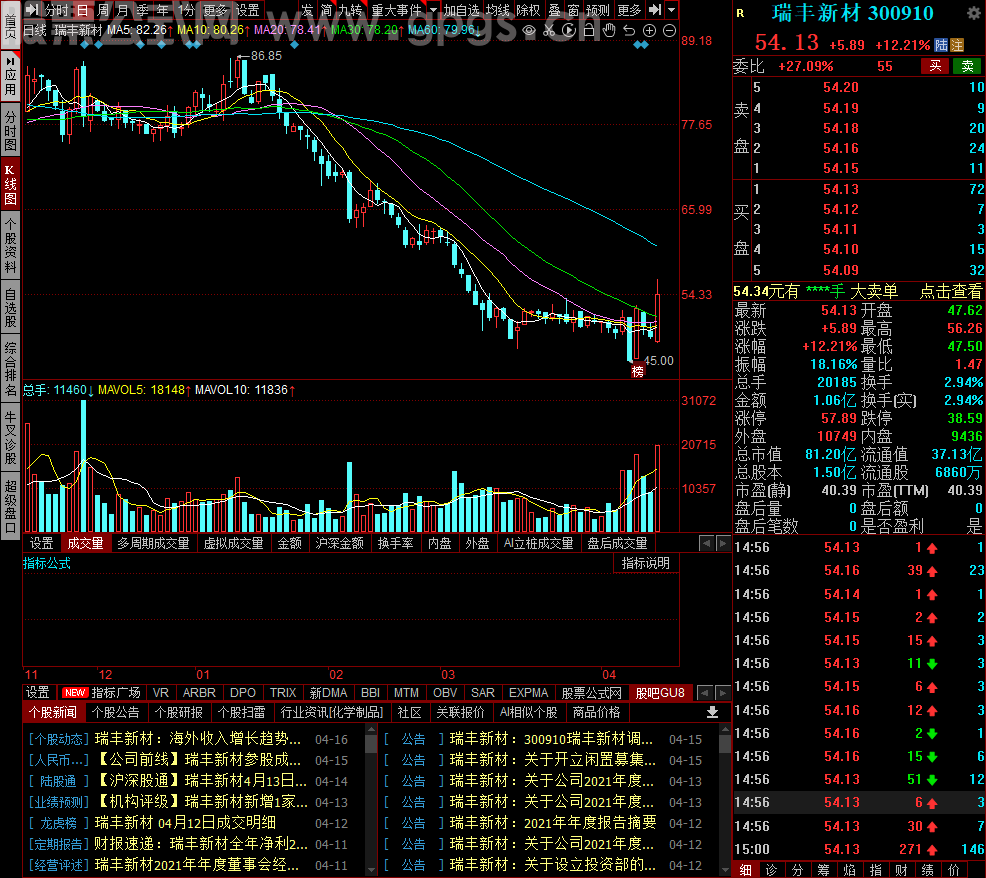Click 点击查看 link for large sell order

pos(951,291)
